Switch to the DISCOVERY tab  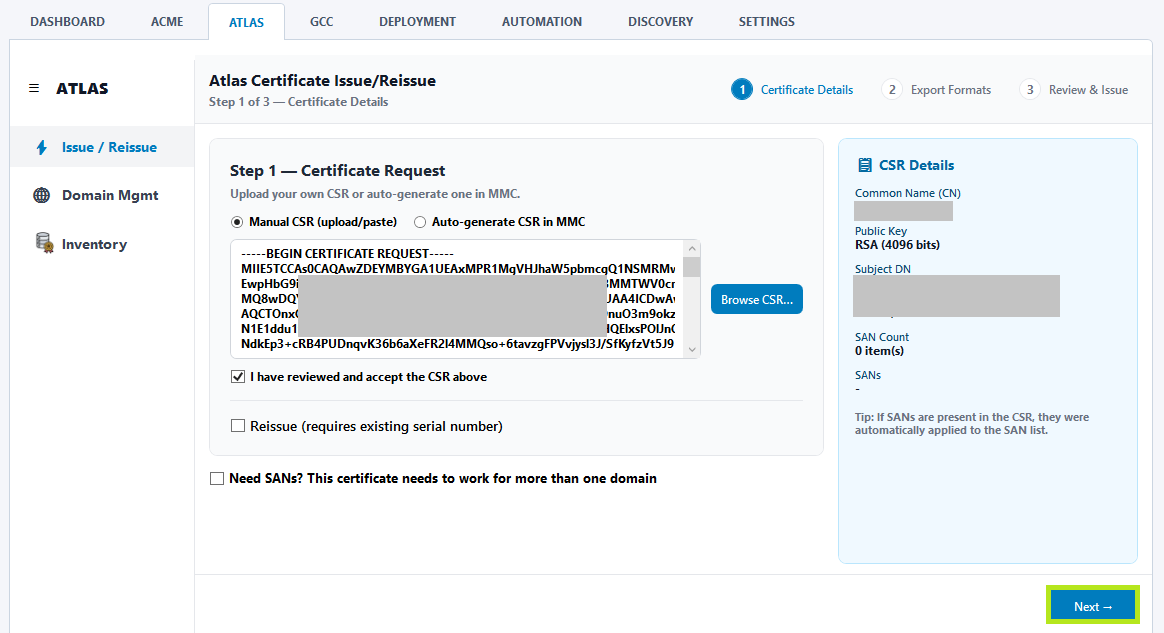[x=661, y=22]
